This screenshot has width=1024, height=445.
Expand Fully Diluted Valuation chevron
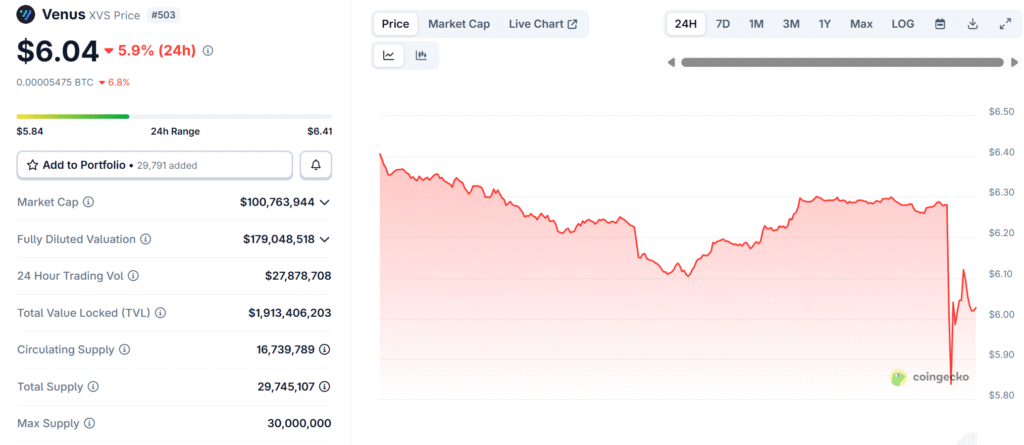pos(325,240)
